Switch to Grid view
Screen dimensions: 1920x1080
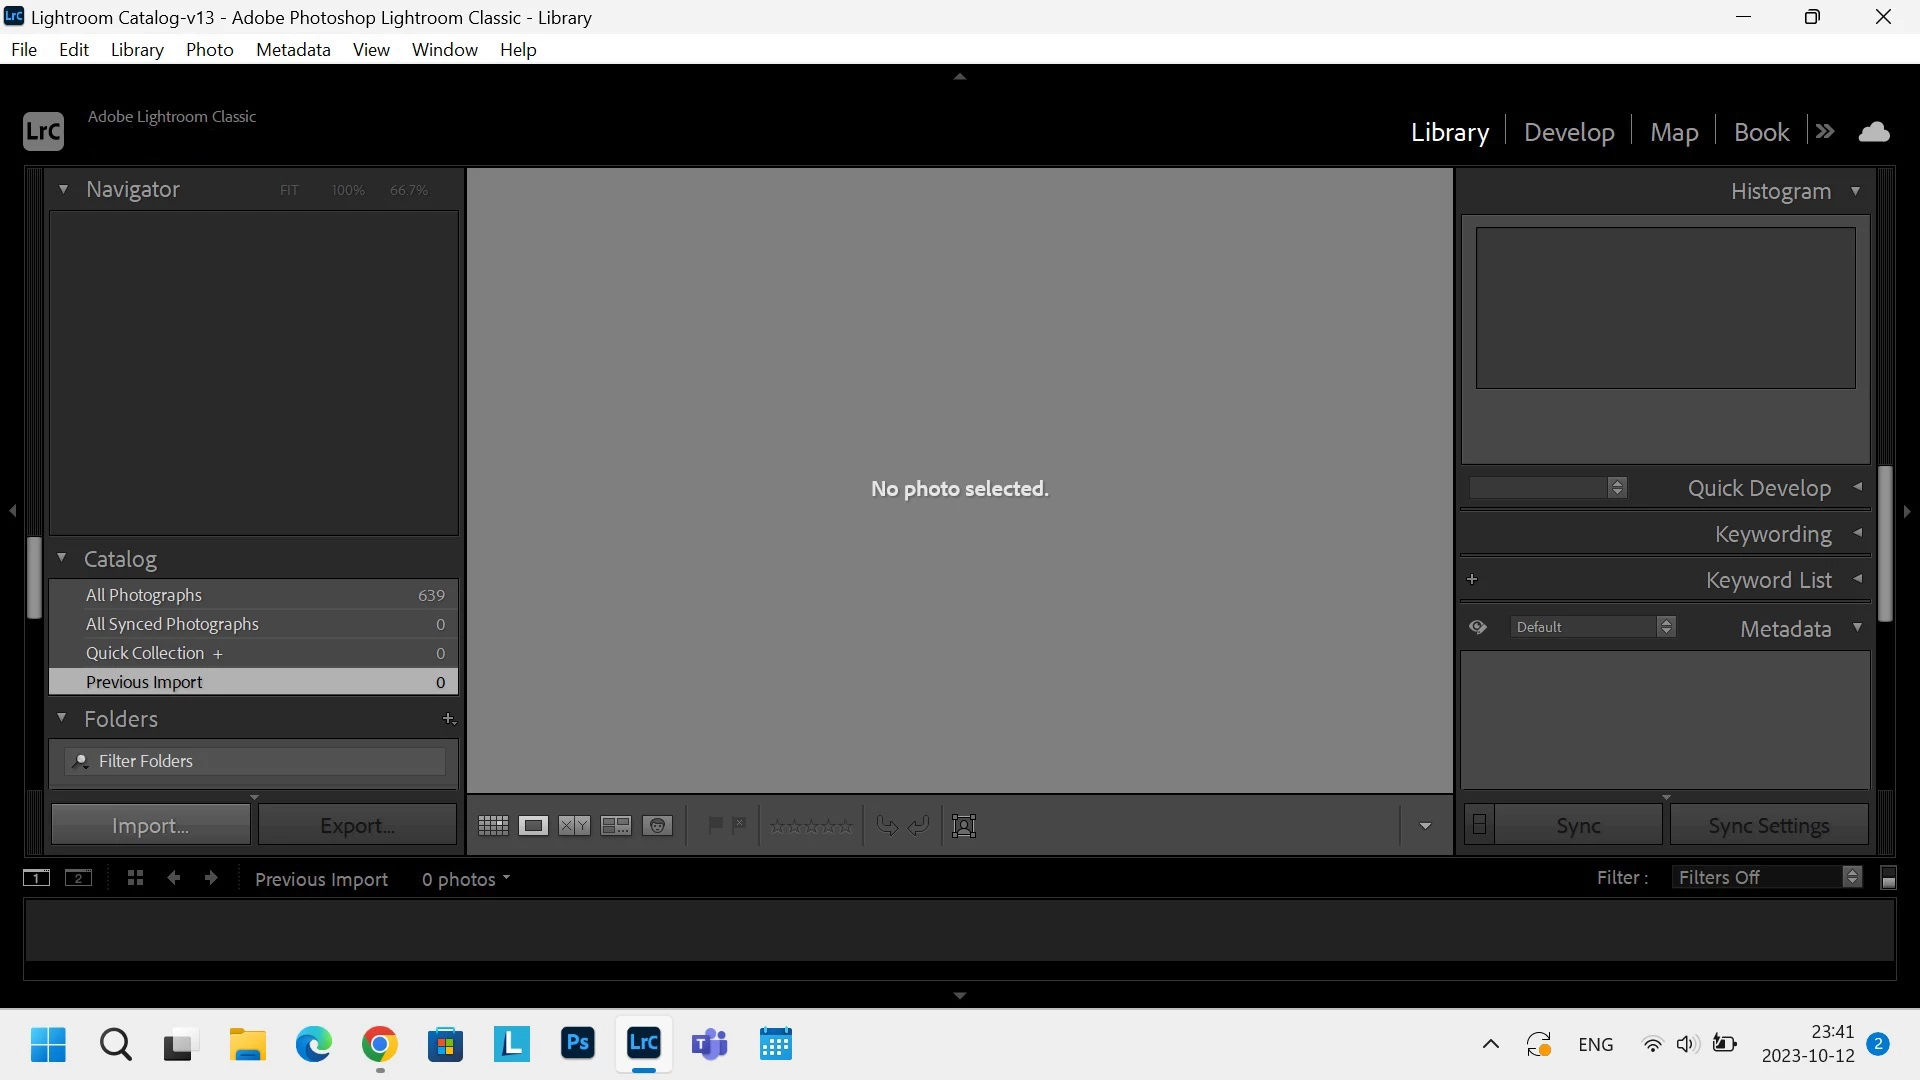[x=493, y=826]
